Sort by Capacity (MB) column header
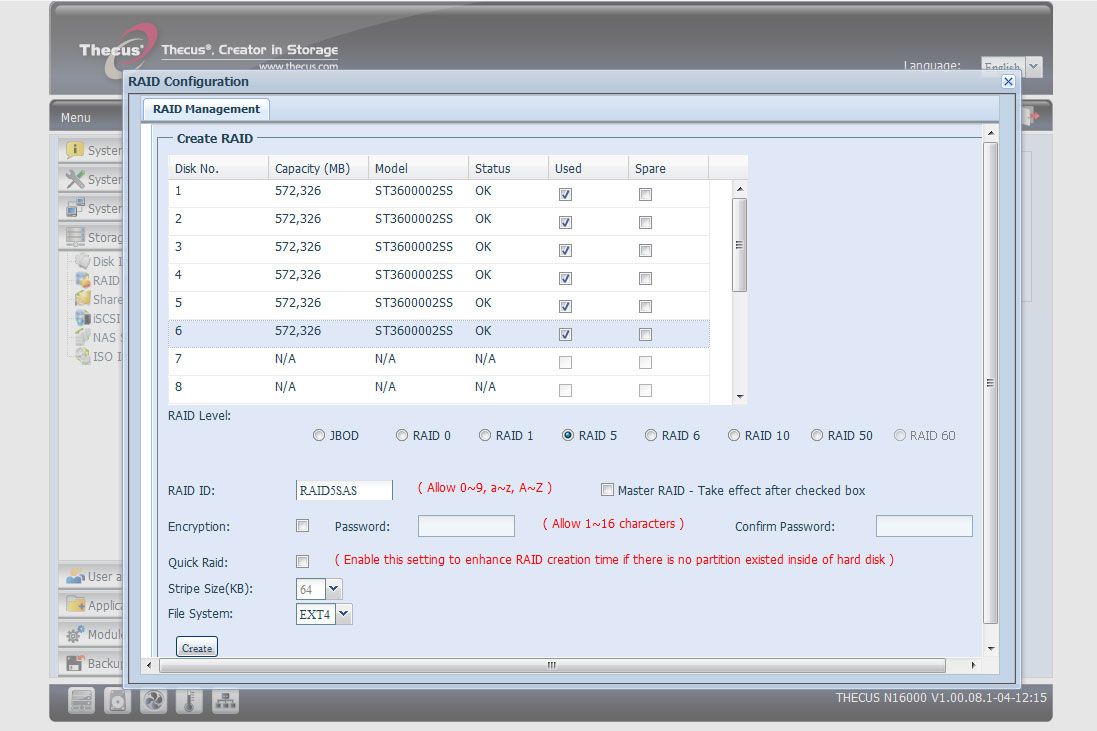The height and width of the screenshot is (731, 1097). 318,168
